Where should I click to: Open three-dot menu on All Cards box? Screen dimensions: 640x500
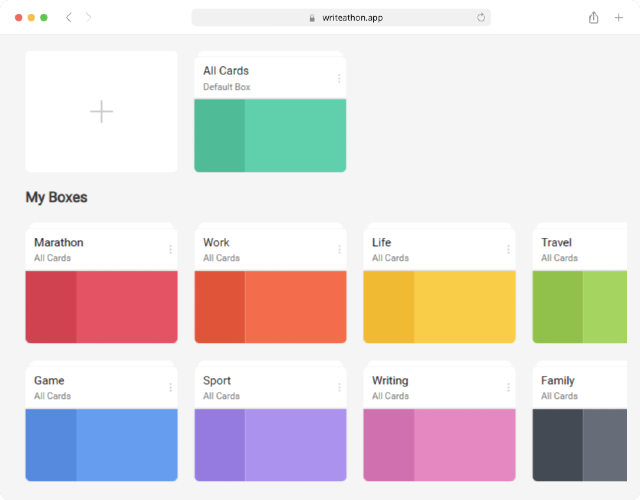coord(339,78)
